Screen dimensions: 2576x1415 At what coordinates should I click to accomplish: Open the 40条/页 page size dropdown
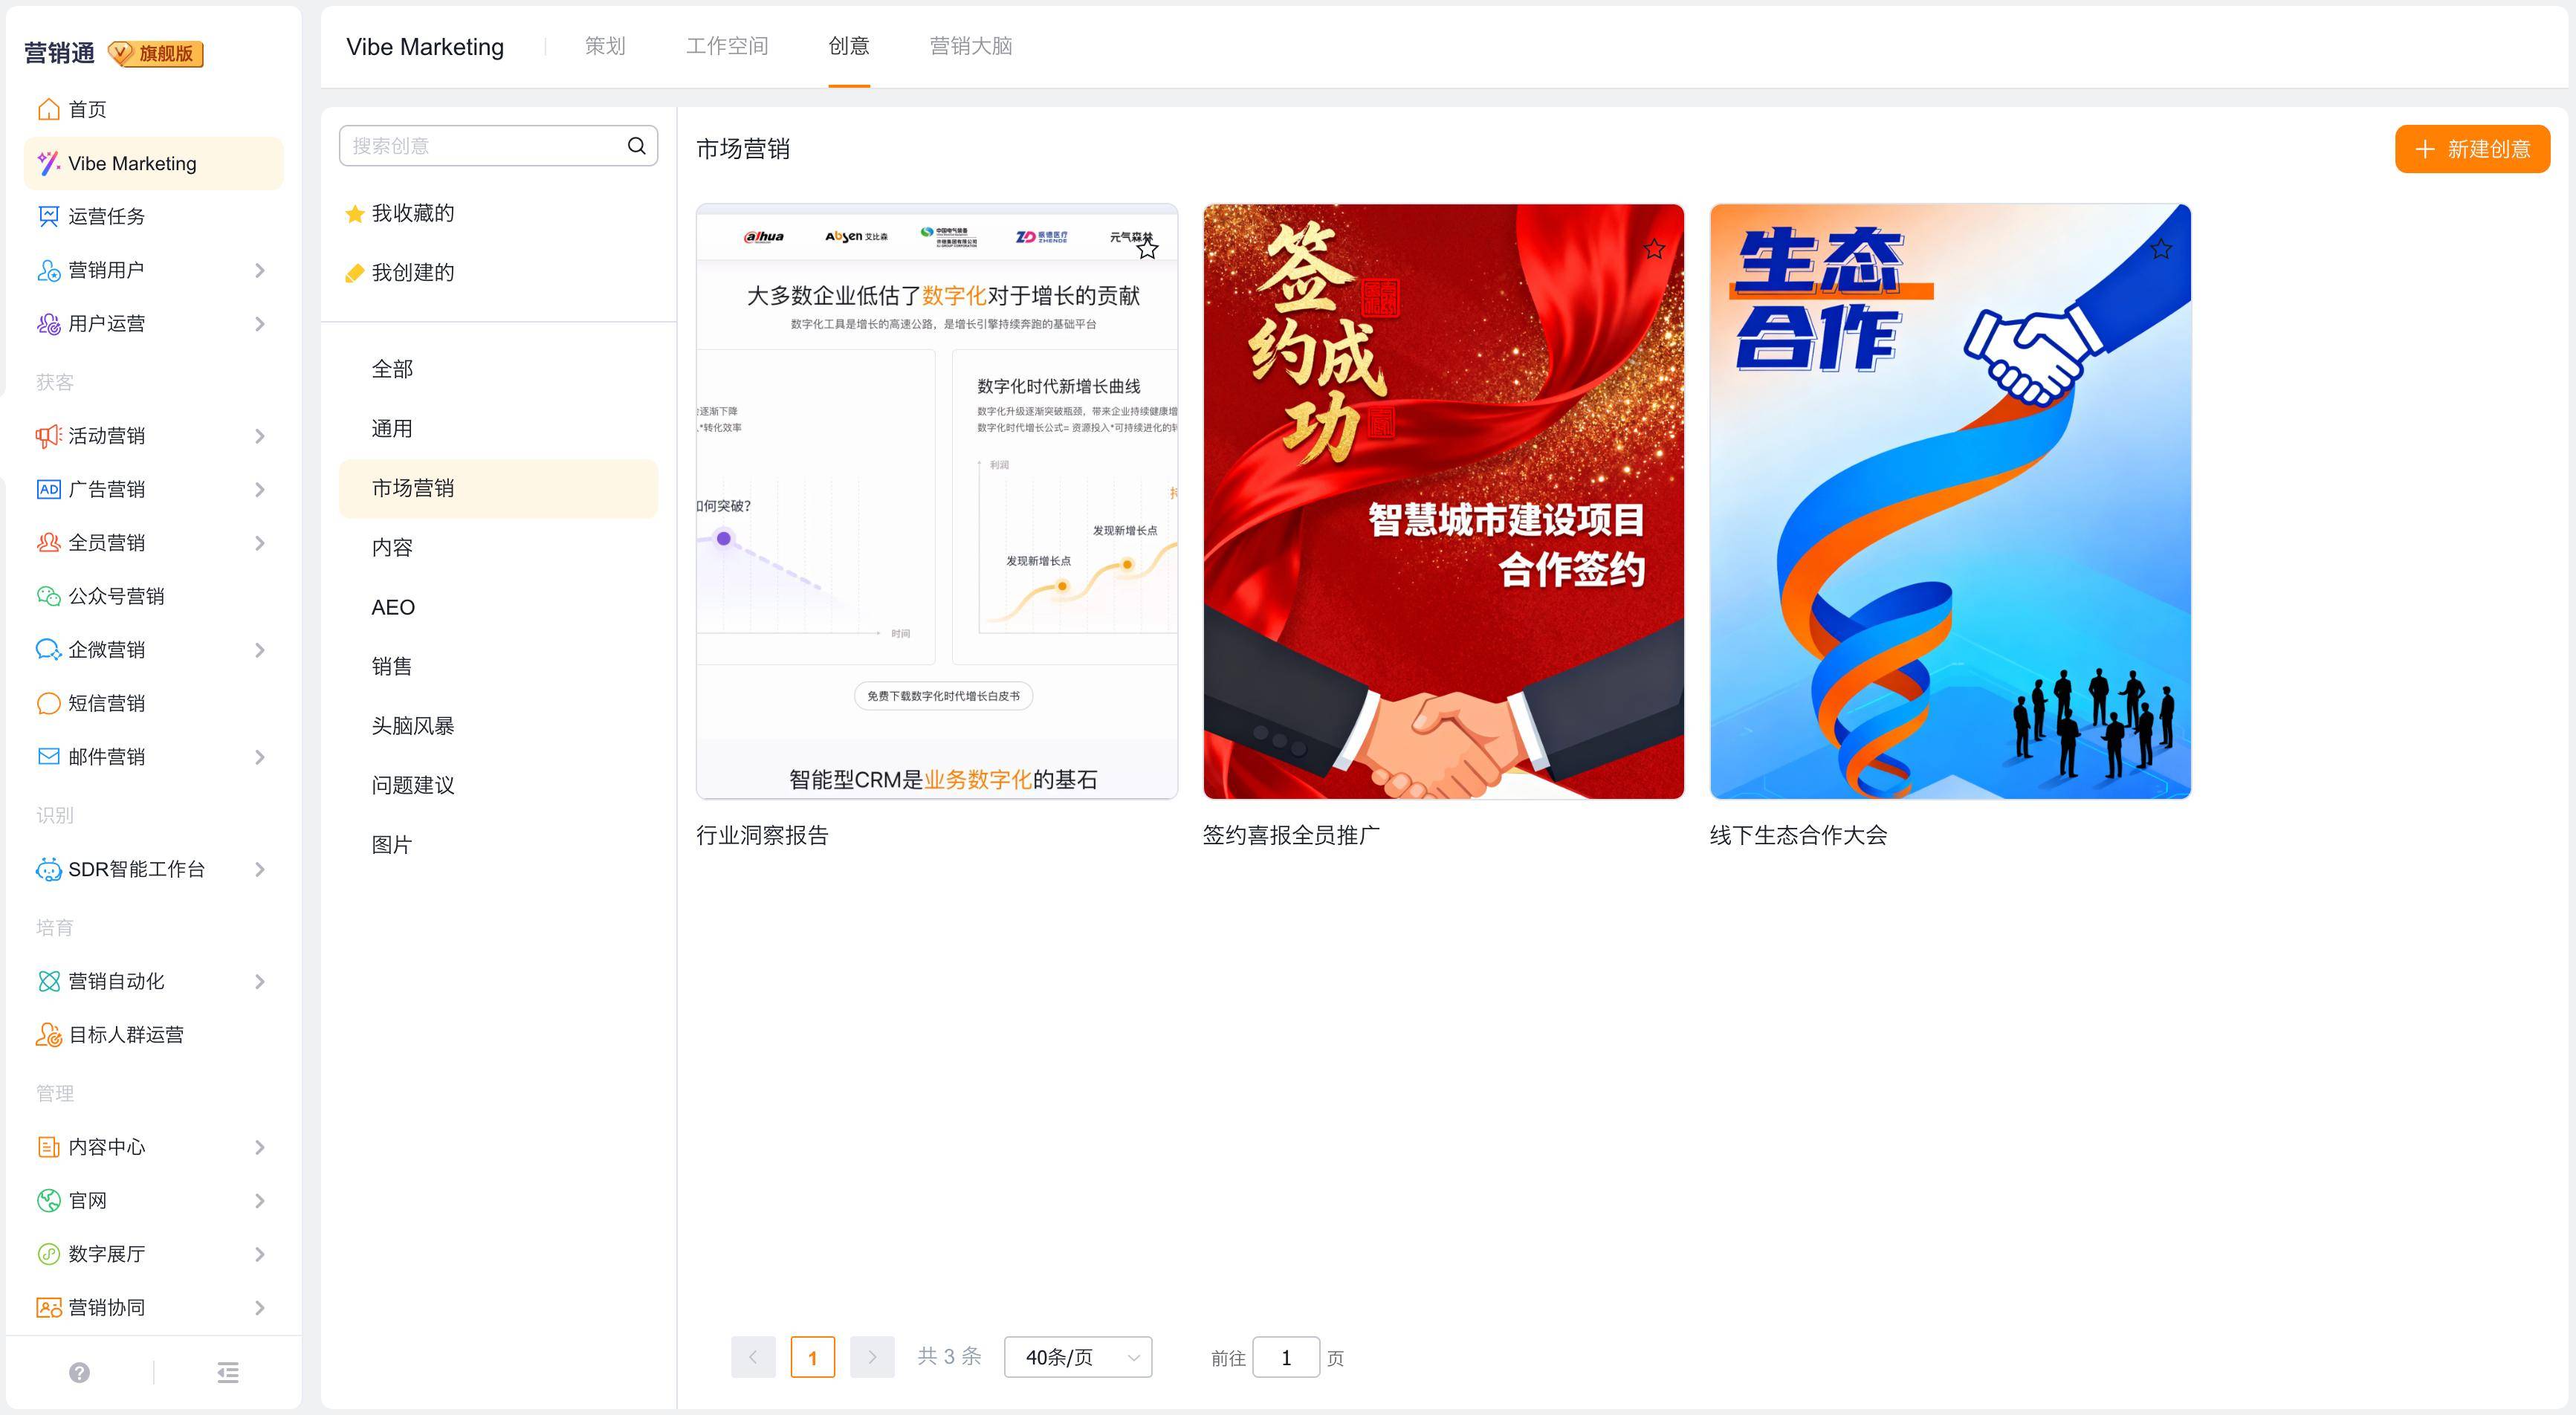[1077, 1357]
